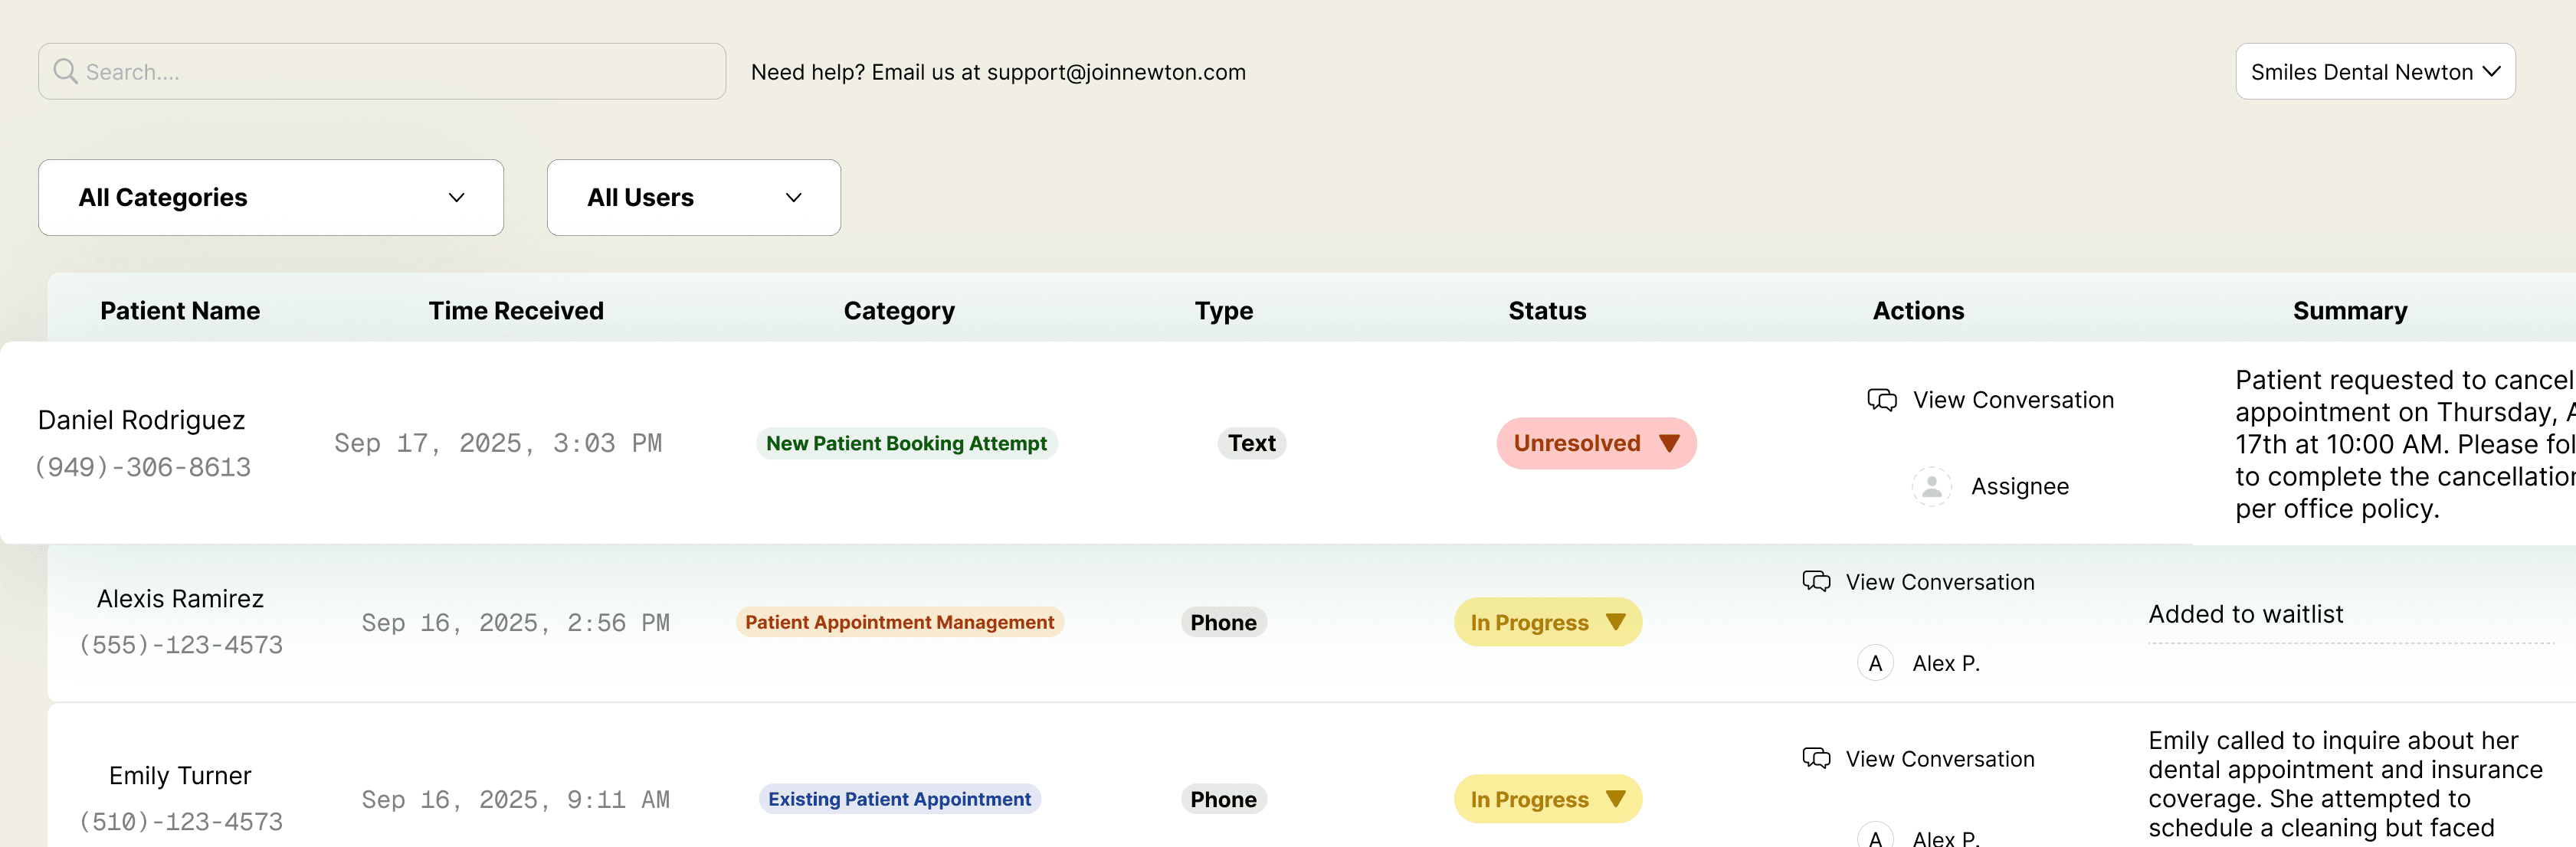Click View Conversation for Daniel Rodriguez
Screen dimensions: 2576x847
tap(2013, 400)
